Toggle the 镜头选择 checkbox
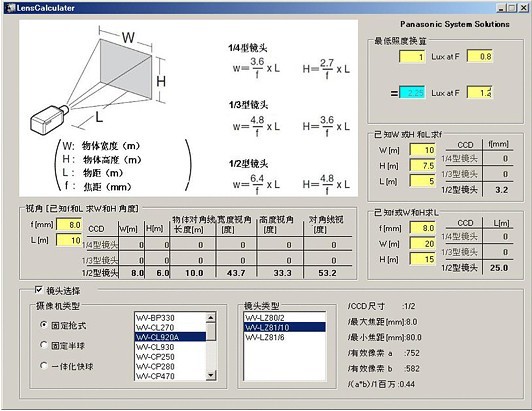The width and height of the screenshot is (532, 411). click(39, 290)
